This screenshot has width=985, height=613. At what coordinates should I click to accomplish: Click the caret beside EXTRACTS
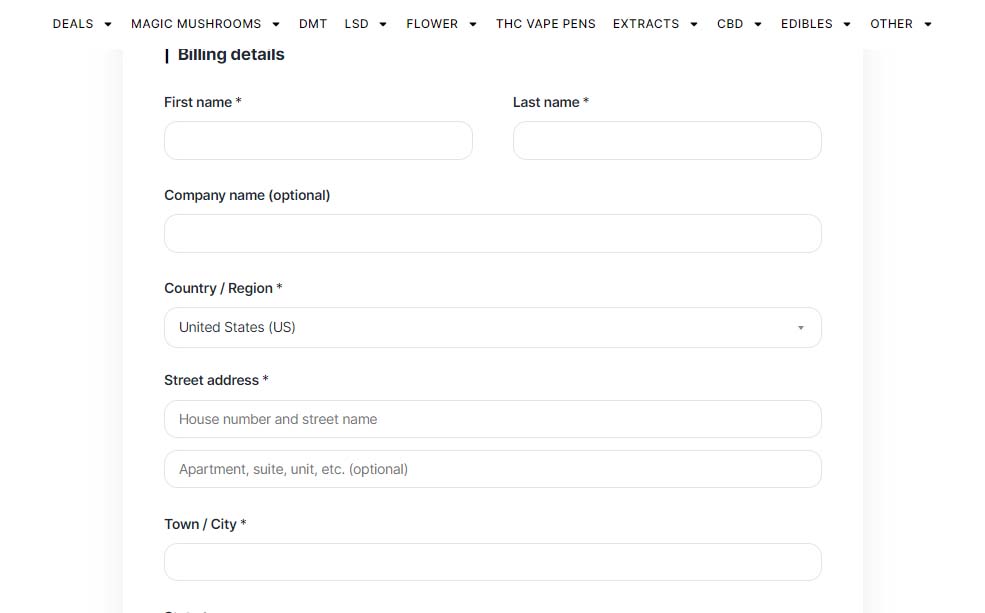tap(694, 24)
